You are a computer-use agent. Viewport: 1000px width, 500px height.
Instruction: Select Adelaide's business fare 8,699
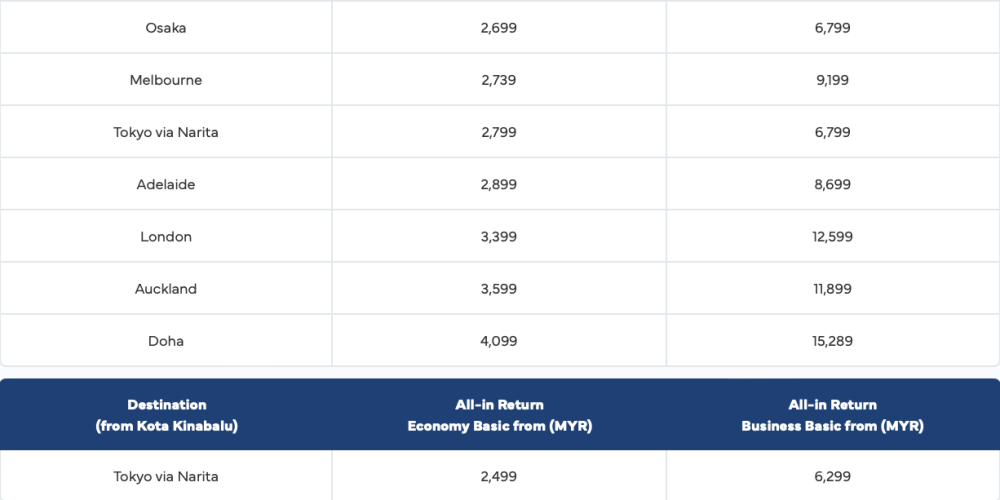[832, 185]
